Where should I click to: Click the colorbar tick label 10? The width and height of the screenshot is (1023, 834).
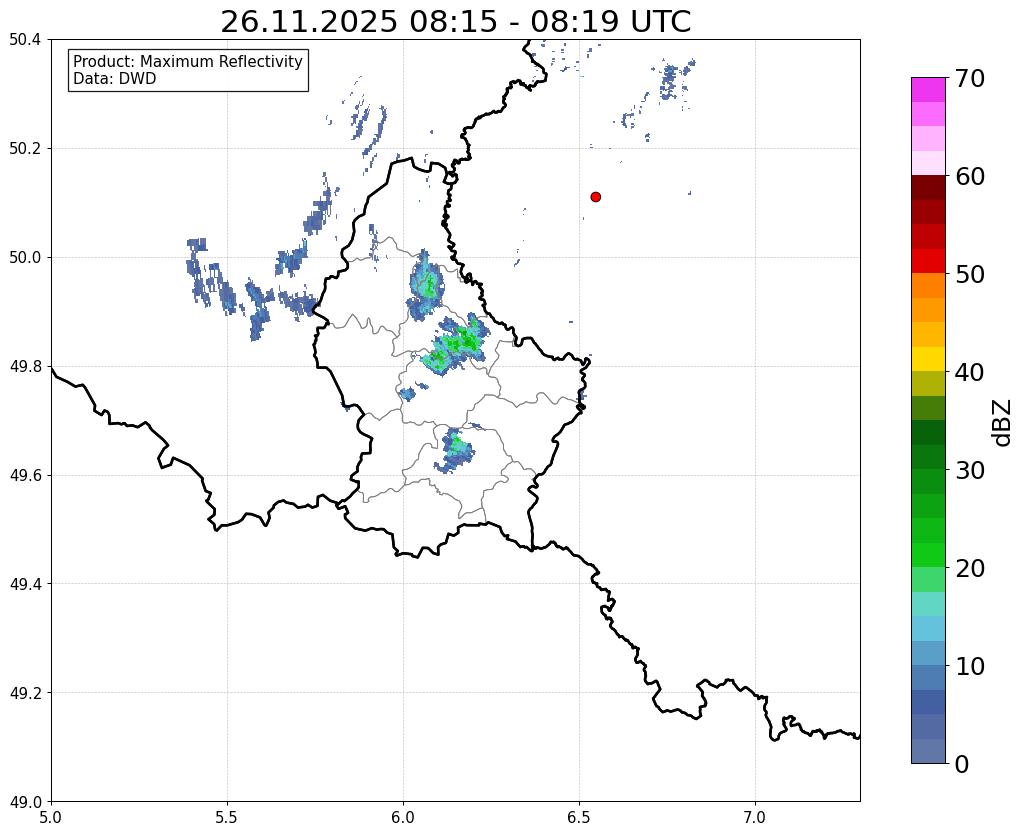[x=970, y=666]
